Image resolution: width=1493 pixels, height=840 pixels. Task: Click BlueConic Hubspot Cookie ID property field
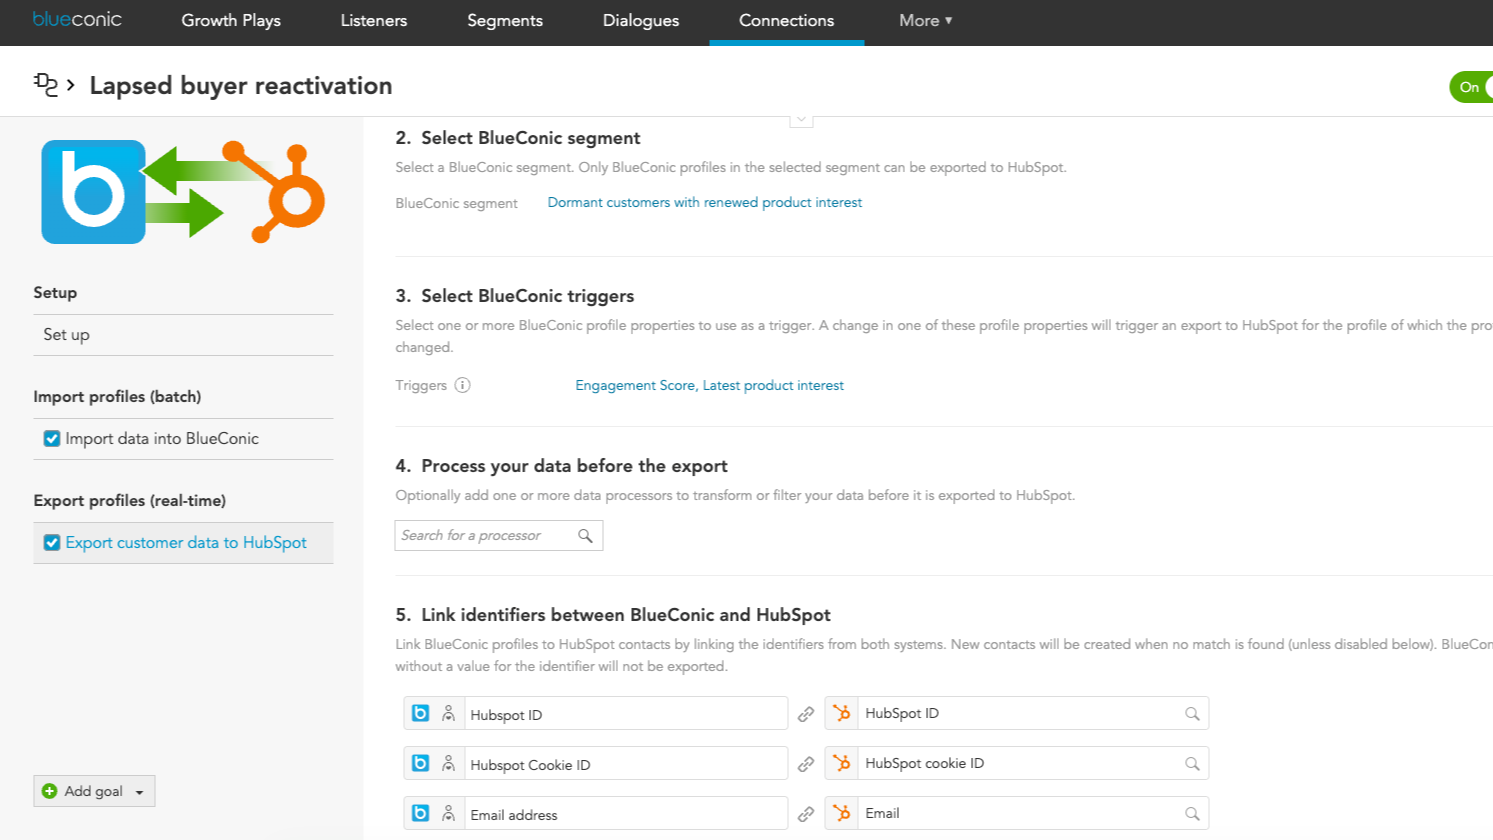pos(626,764)
